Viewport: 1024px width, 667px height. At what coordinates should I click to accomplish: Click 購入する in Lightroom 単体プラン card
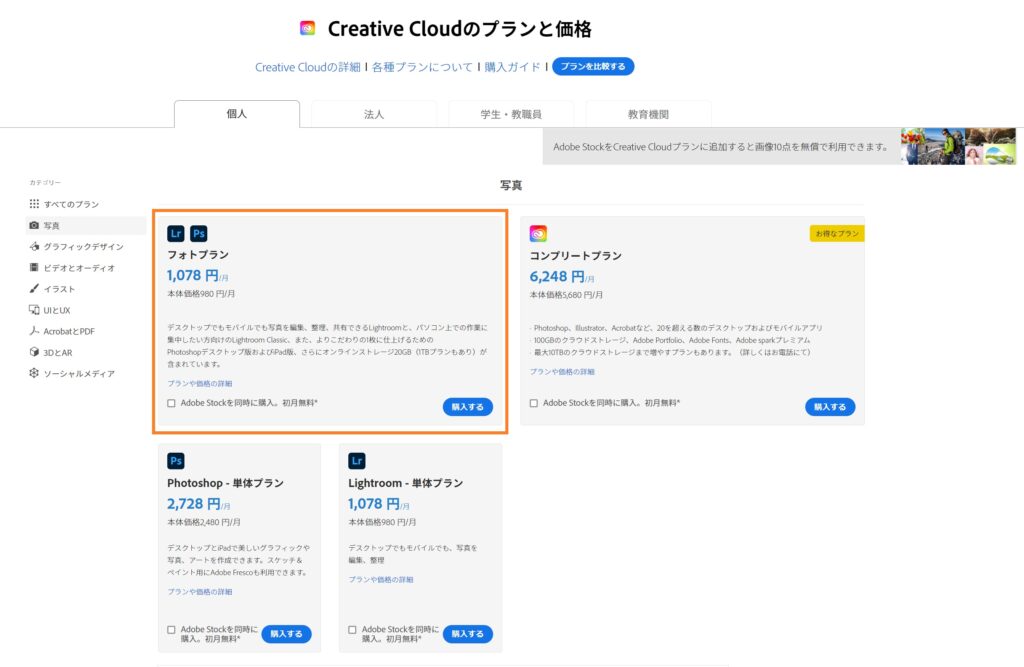(x=468, y=634)
